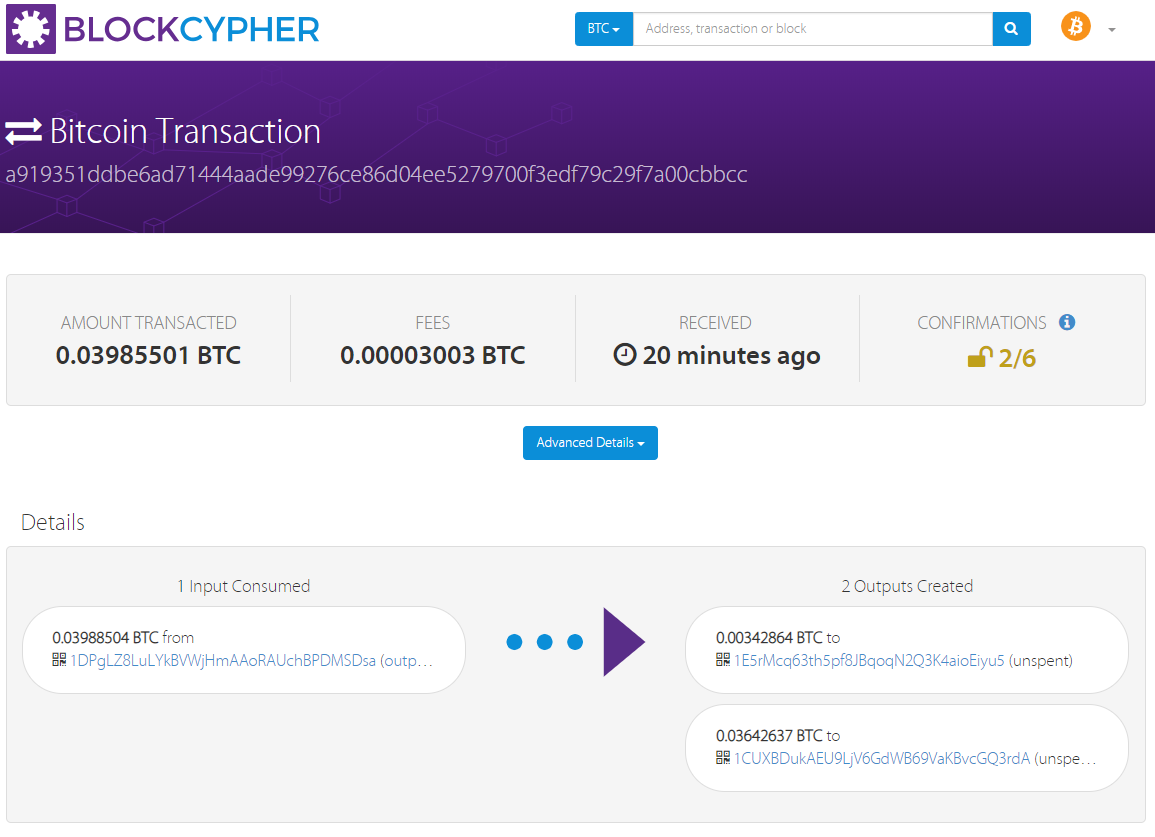
Task: Click the unlocked padlock confirmations icon
Action: (980, 357)
